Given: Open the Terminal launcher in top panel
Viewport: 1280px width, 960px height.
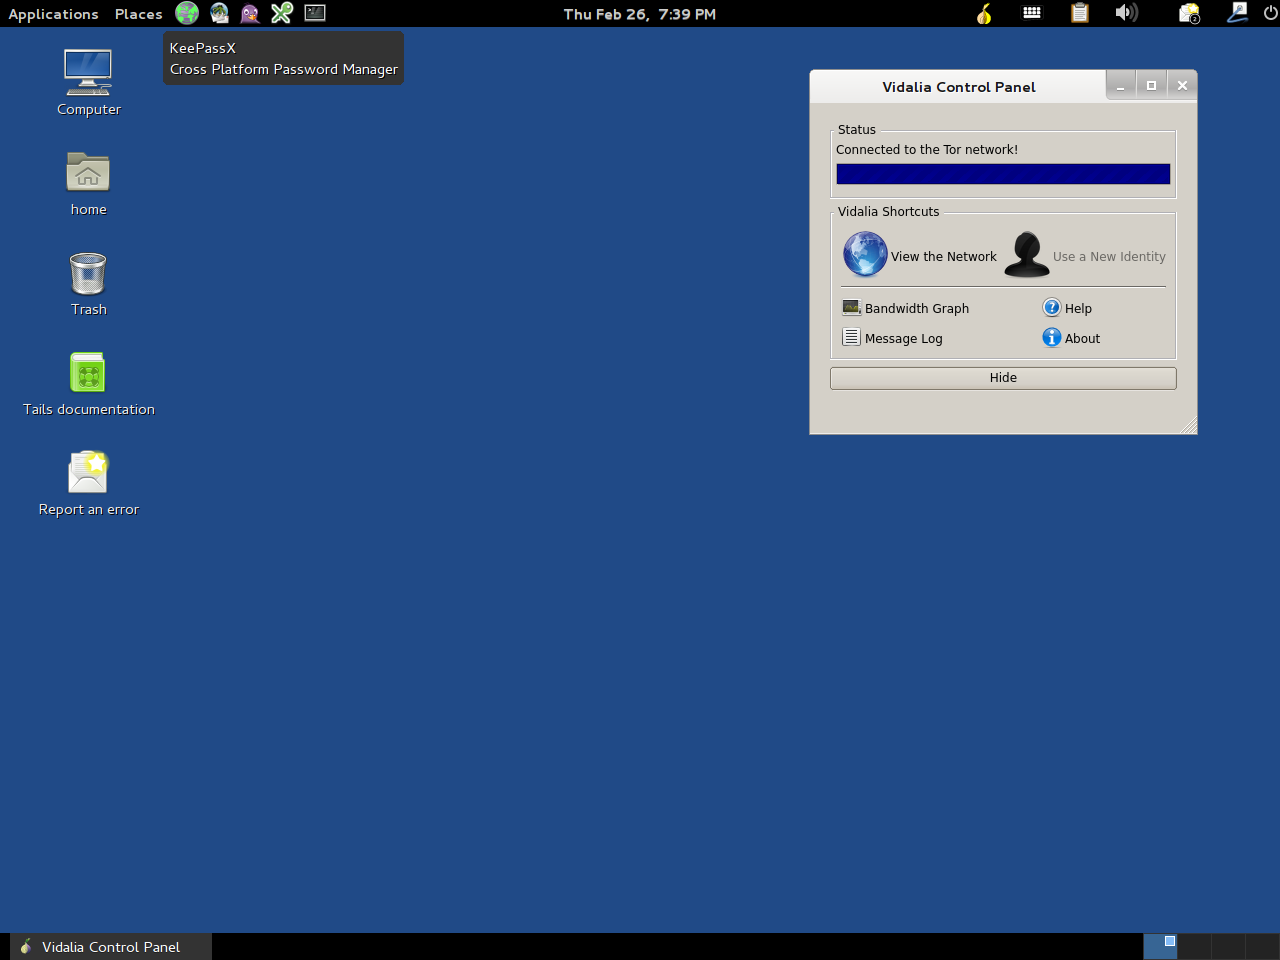Looking at the screenshot, I should tap(315, 13).
